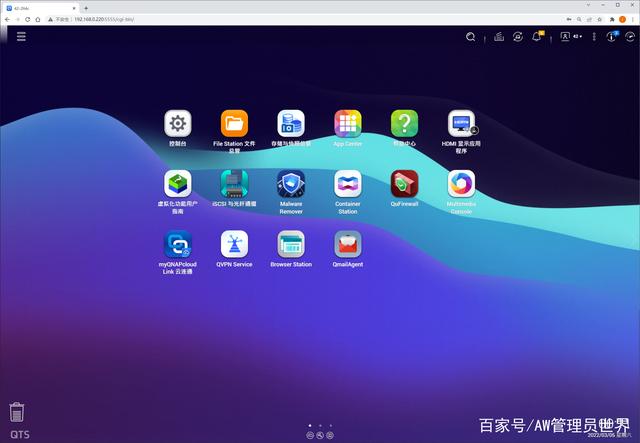Click middle round icon below page dots
Image resolution: width=640 pixels, height=443 pixels.
[x=320, y=435]
